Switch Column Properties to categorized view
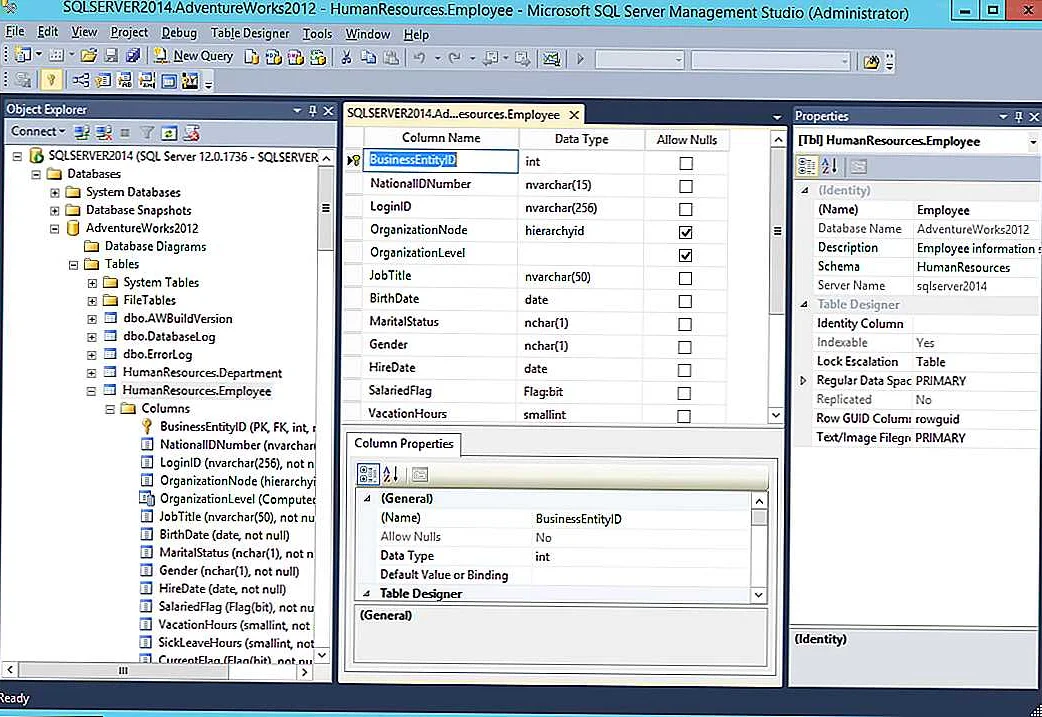The image size is (1042, 717). point(367,474)
